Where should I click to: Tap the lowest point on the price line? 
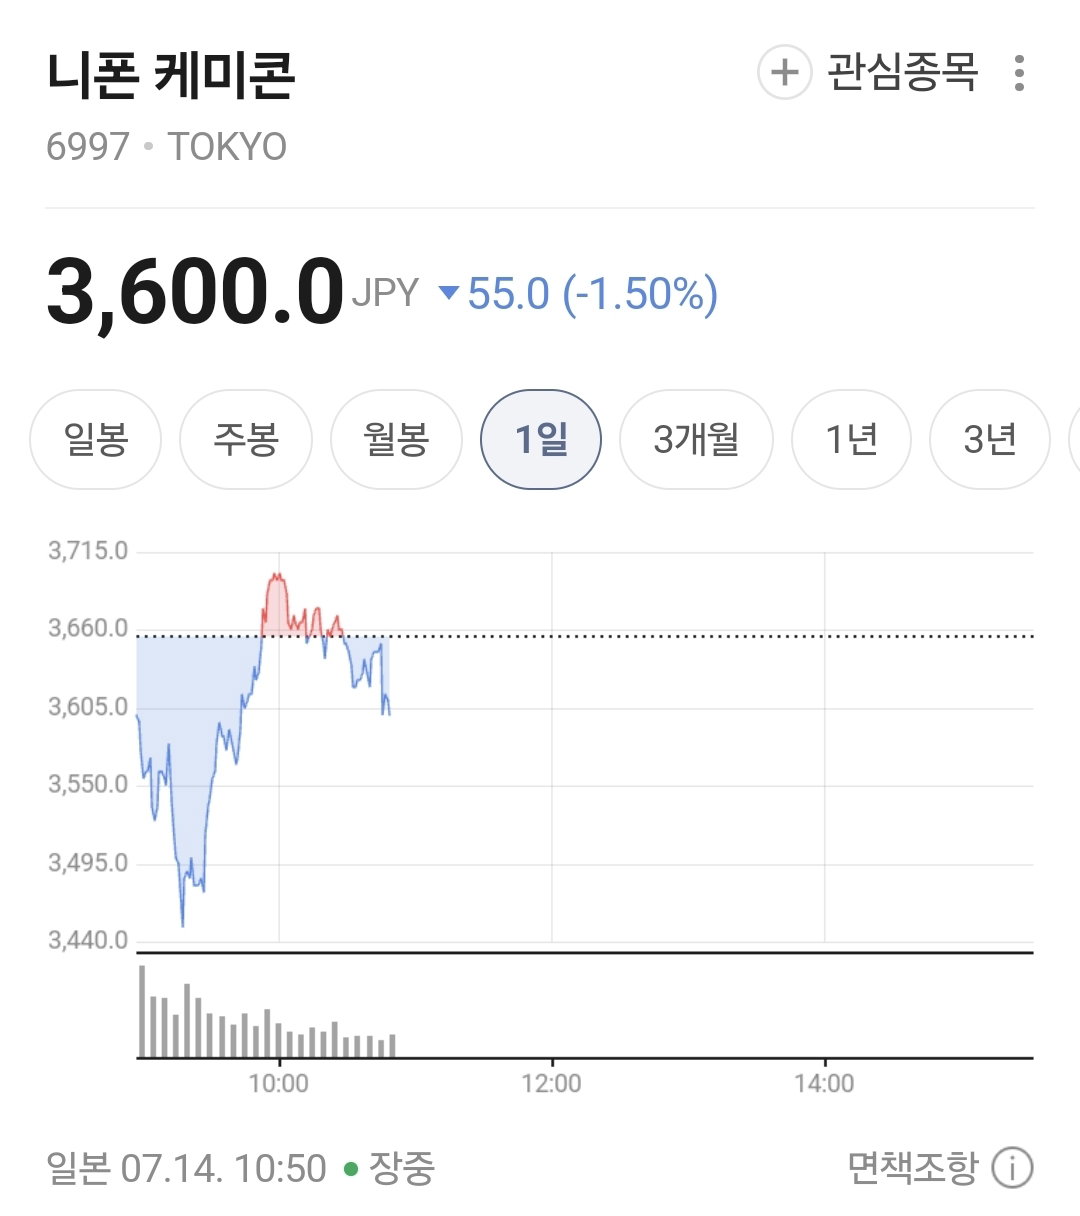click(x=182, y=924)
